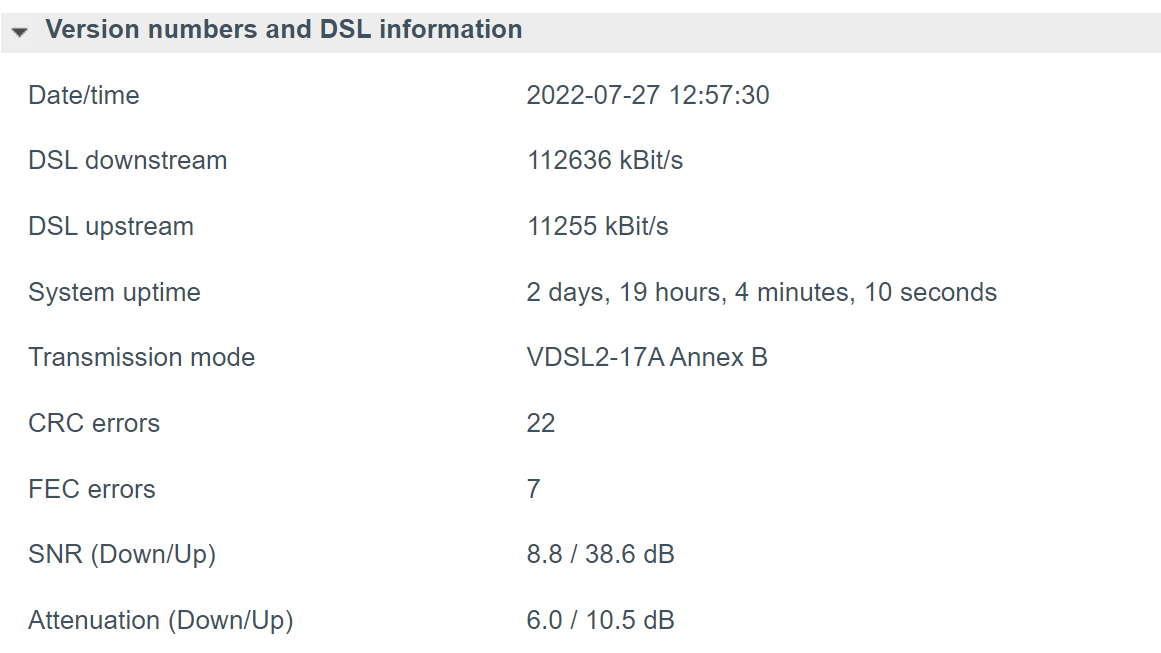1161x653 pixels.
Task: Select the FEC errors label
Action: (x=92, y=490)
